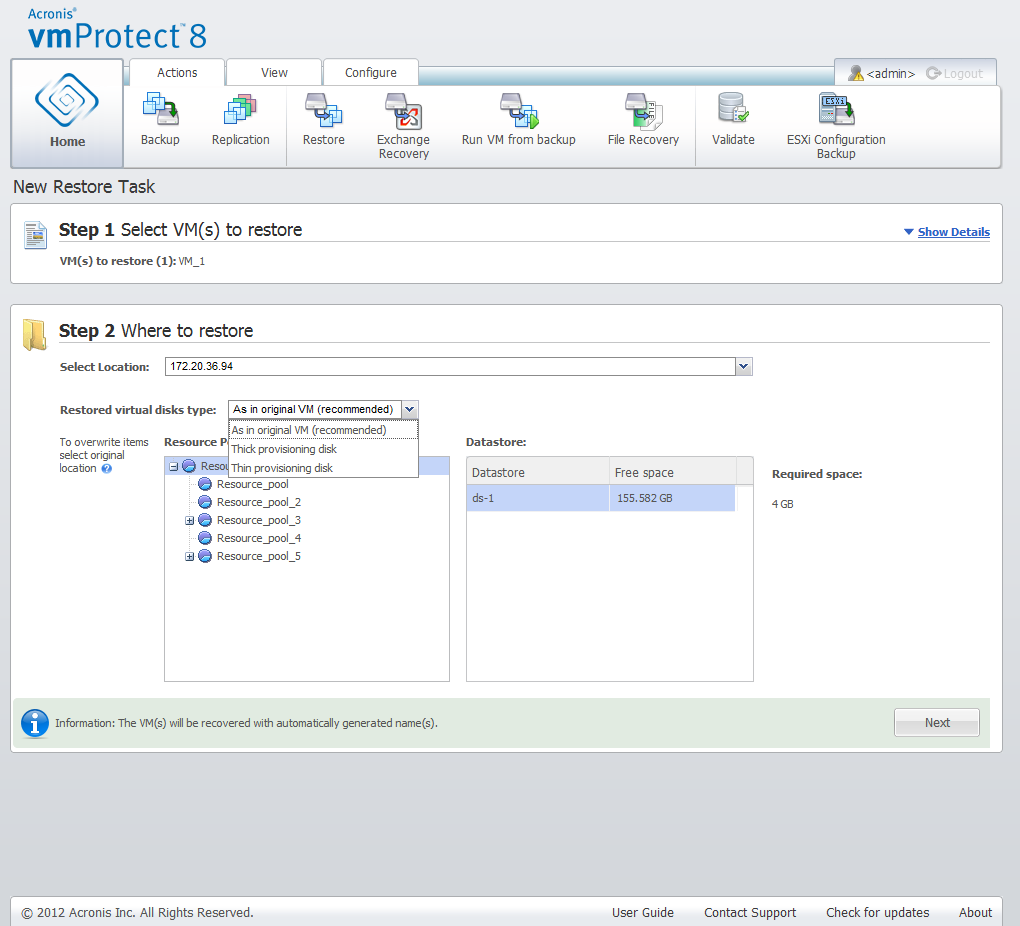The width and height of the screenshot is (1020, 926).
Task: Open the Backup tool icon
Action: (x=160, y=109)
